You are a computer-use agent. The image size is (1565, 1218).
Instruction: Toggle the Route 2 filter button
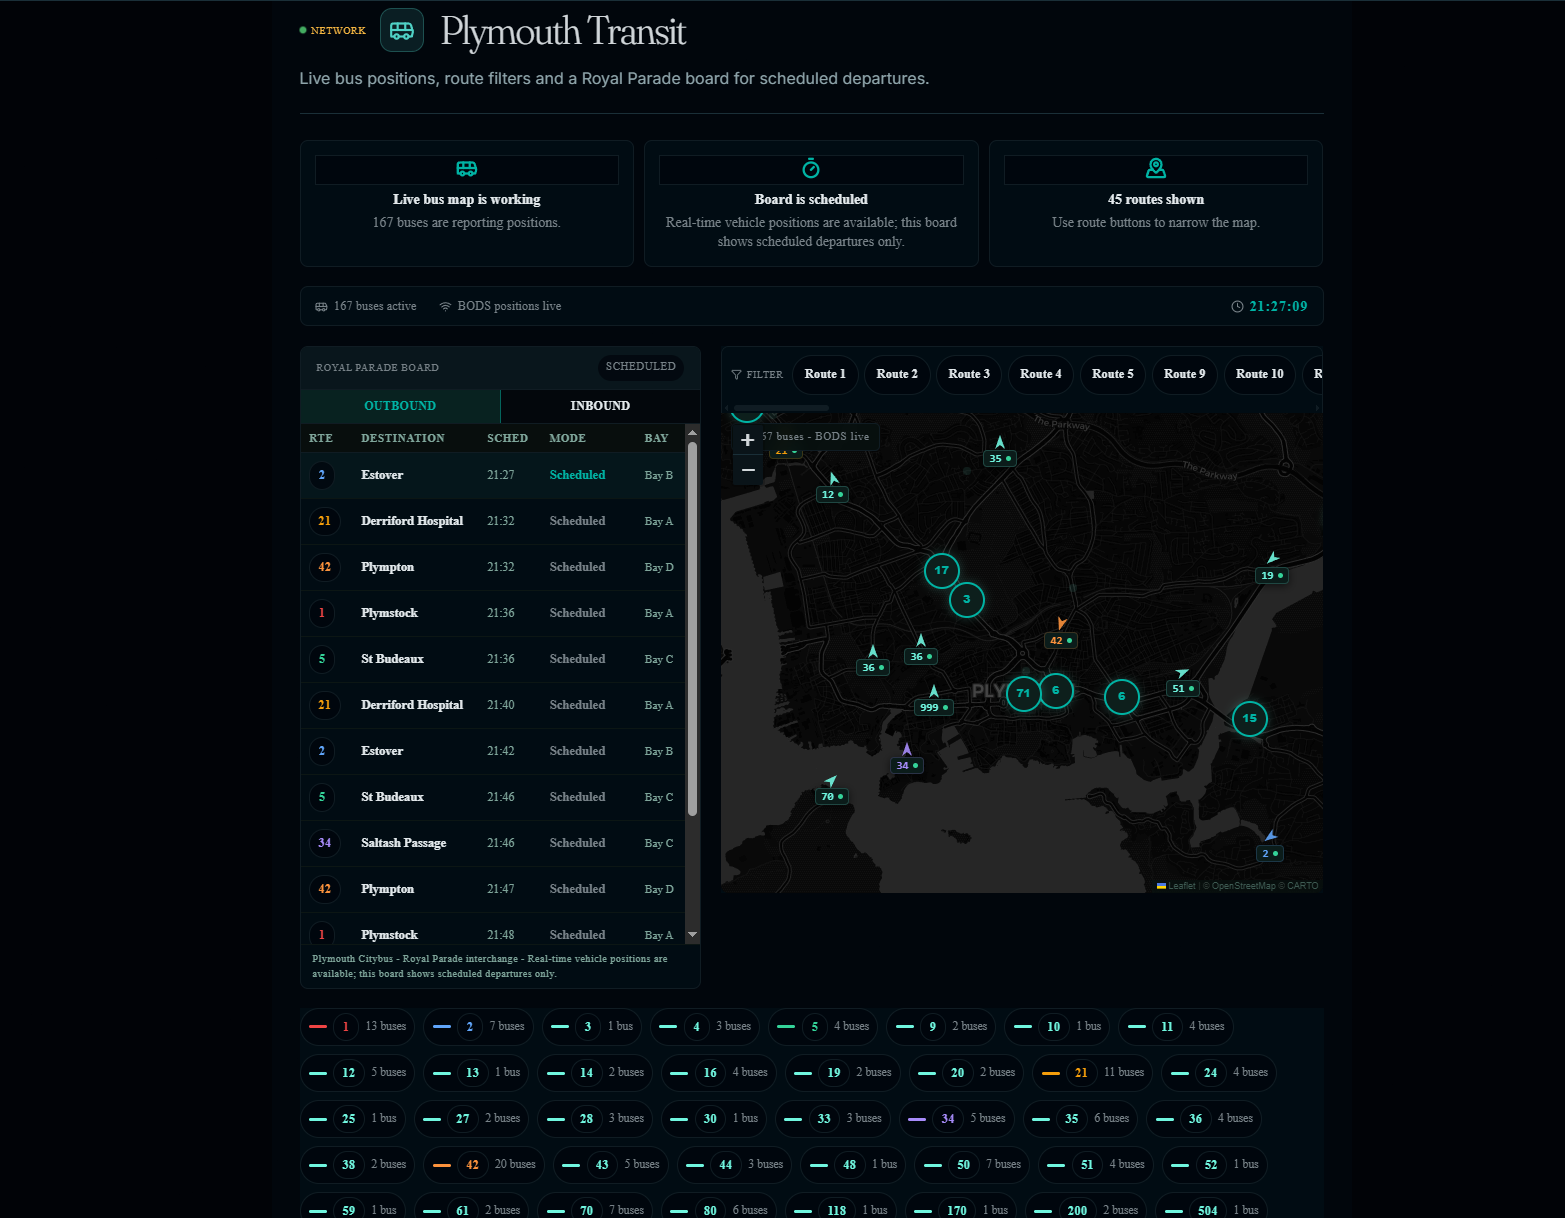point(897,374)
